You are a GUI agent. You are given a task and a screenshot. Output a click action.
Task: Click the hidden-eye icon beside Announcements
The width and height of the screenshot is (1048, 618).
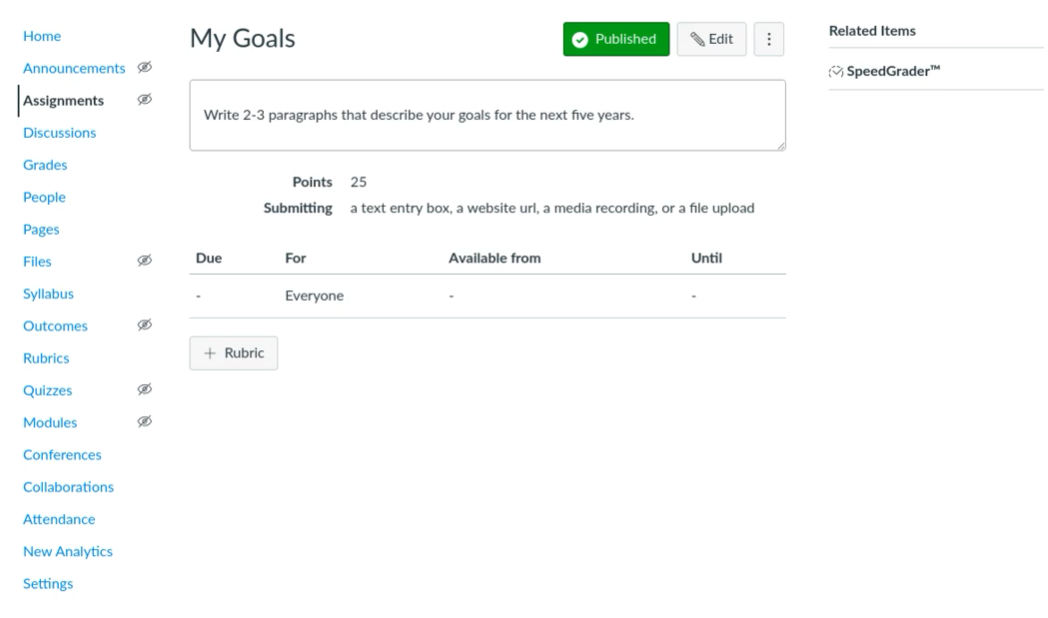(x=145, y=68)
